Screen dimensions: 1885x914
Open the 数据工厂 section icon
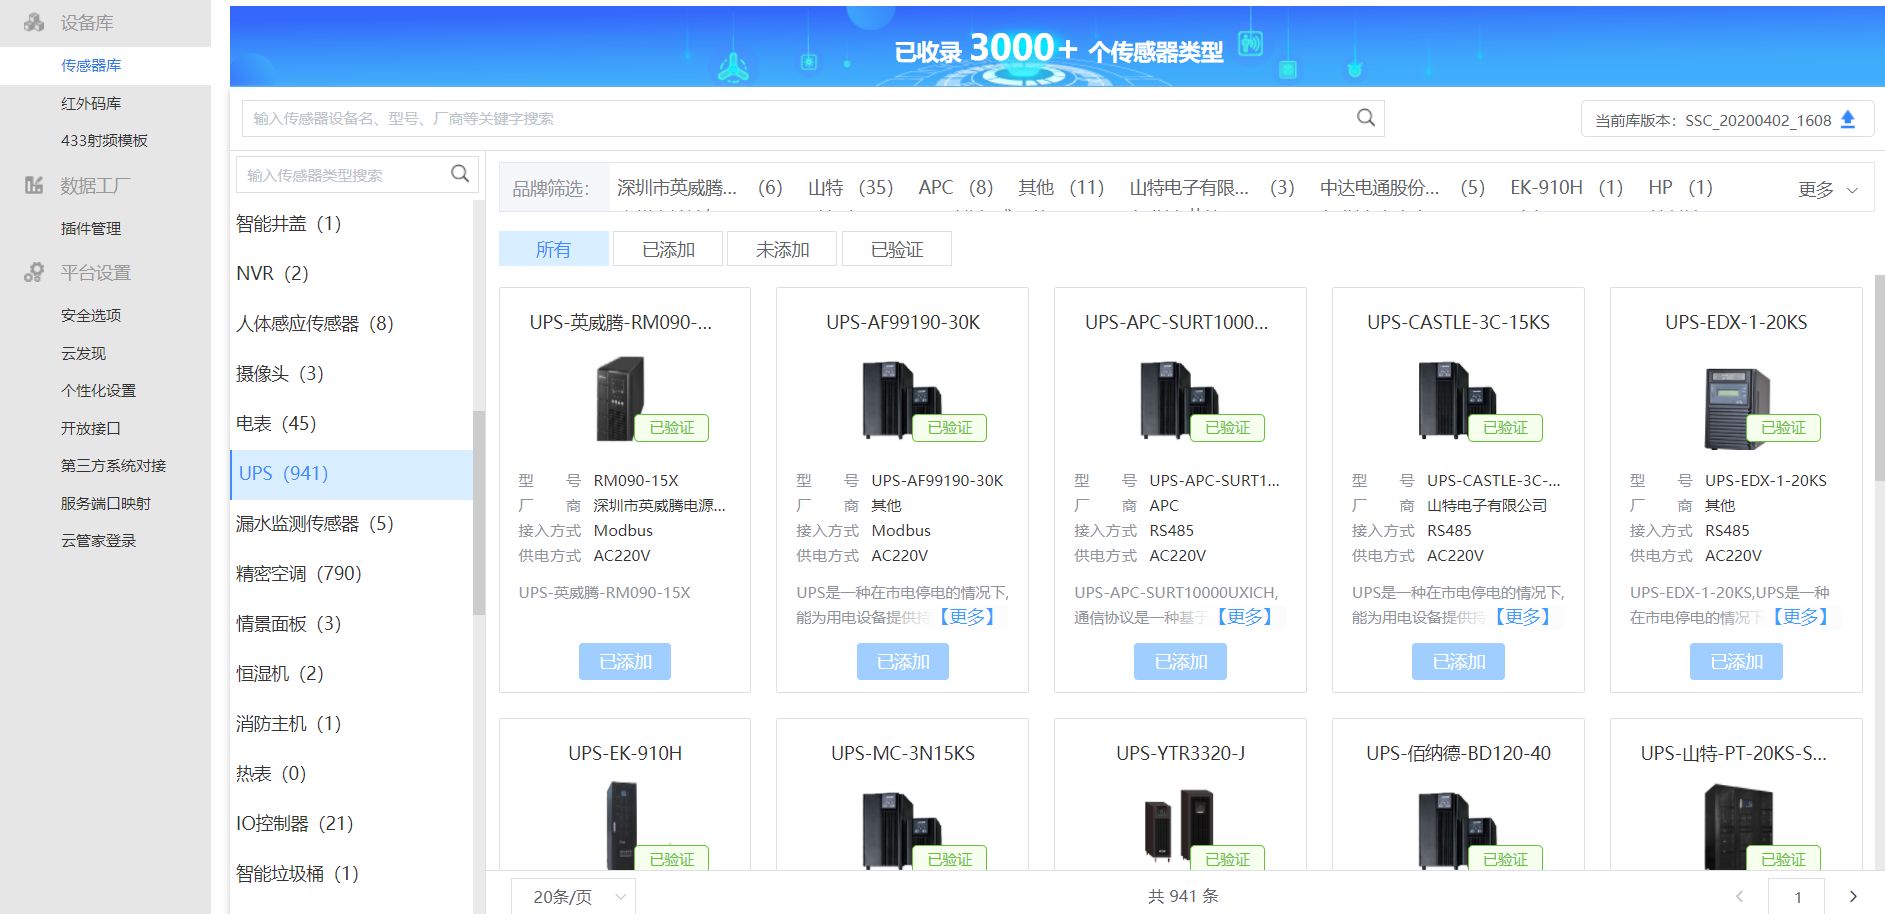tap(34, 185)
